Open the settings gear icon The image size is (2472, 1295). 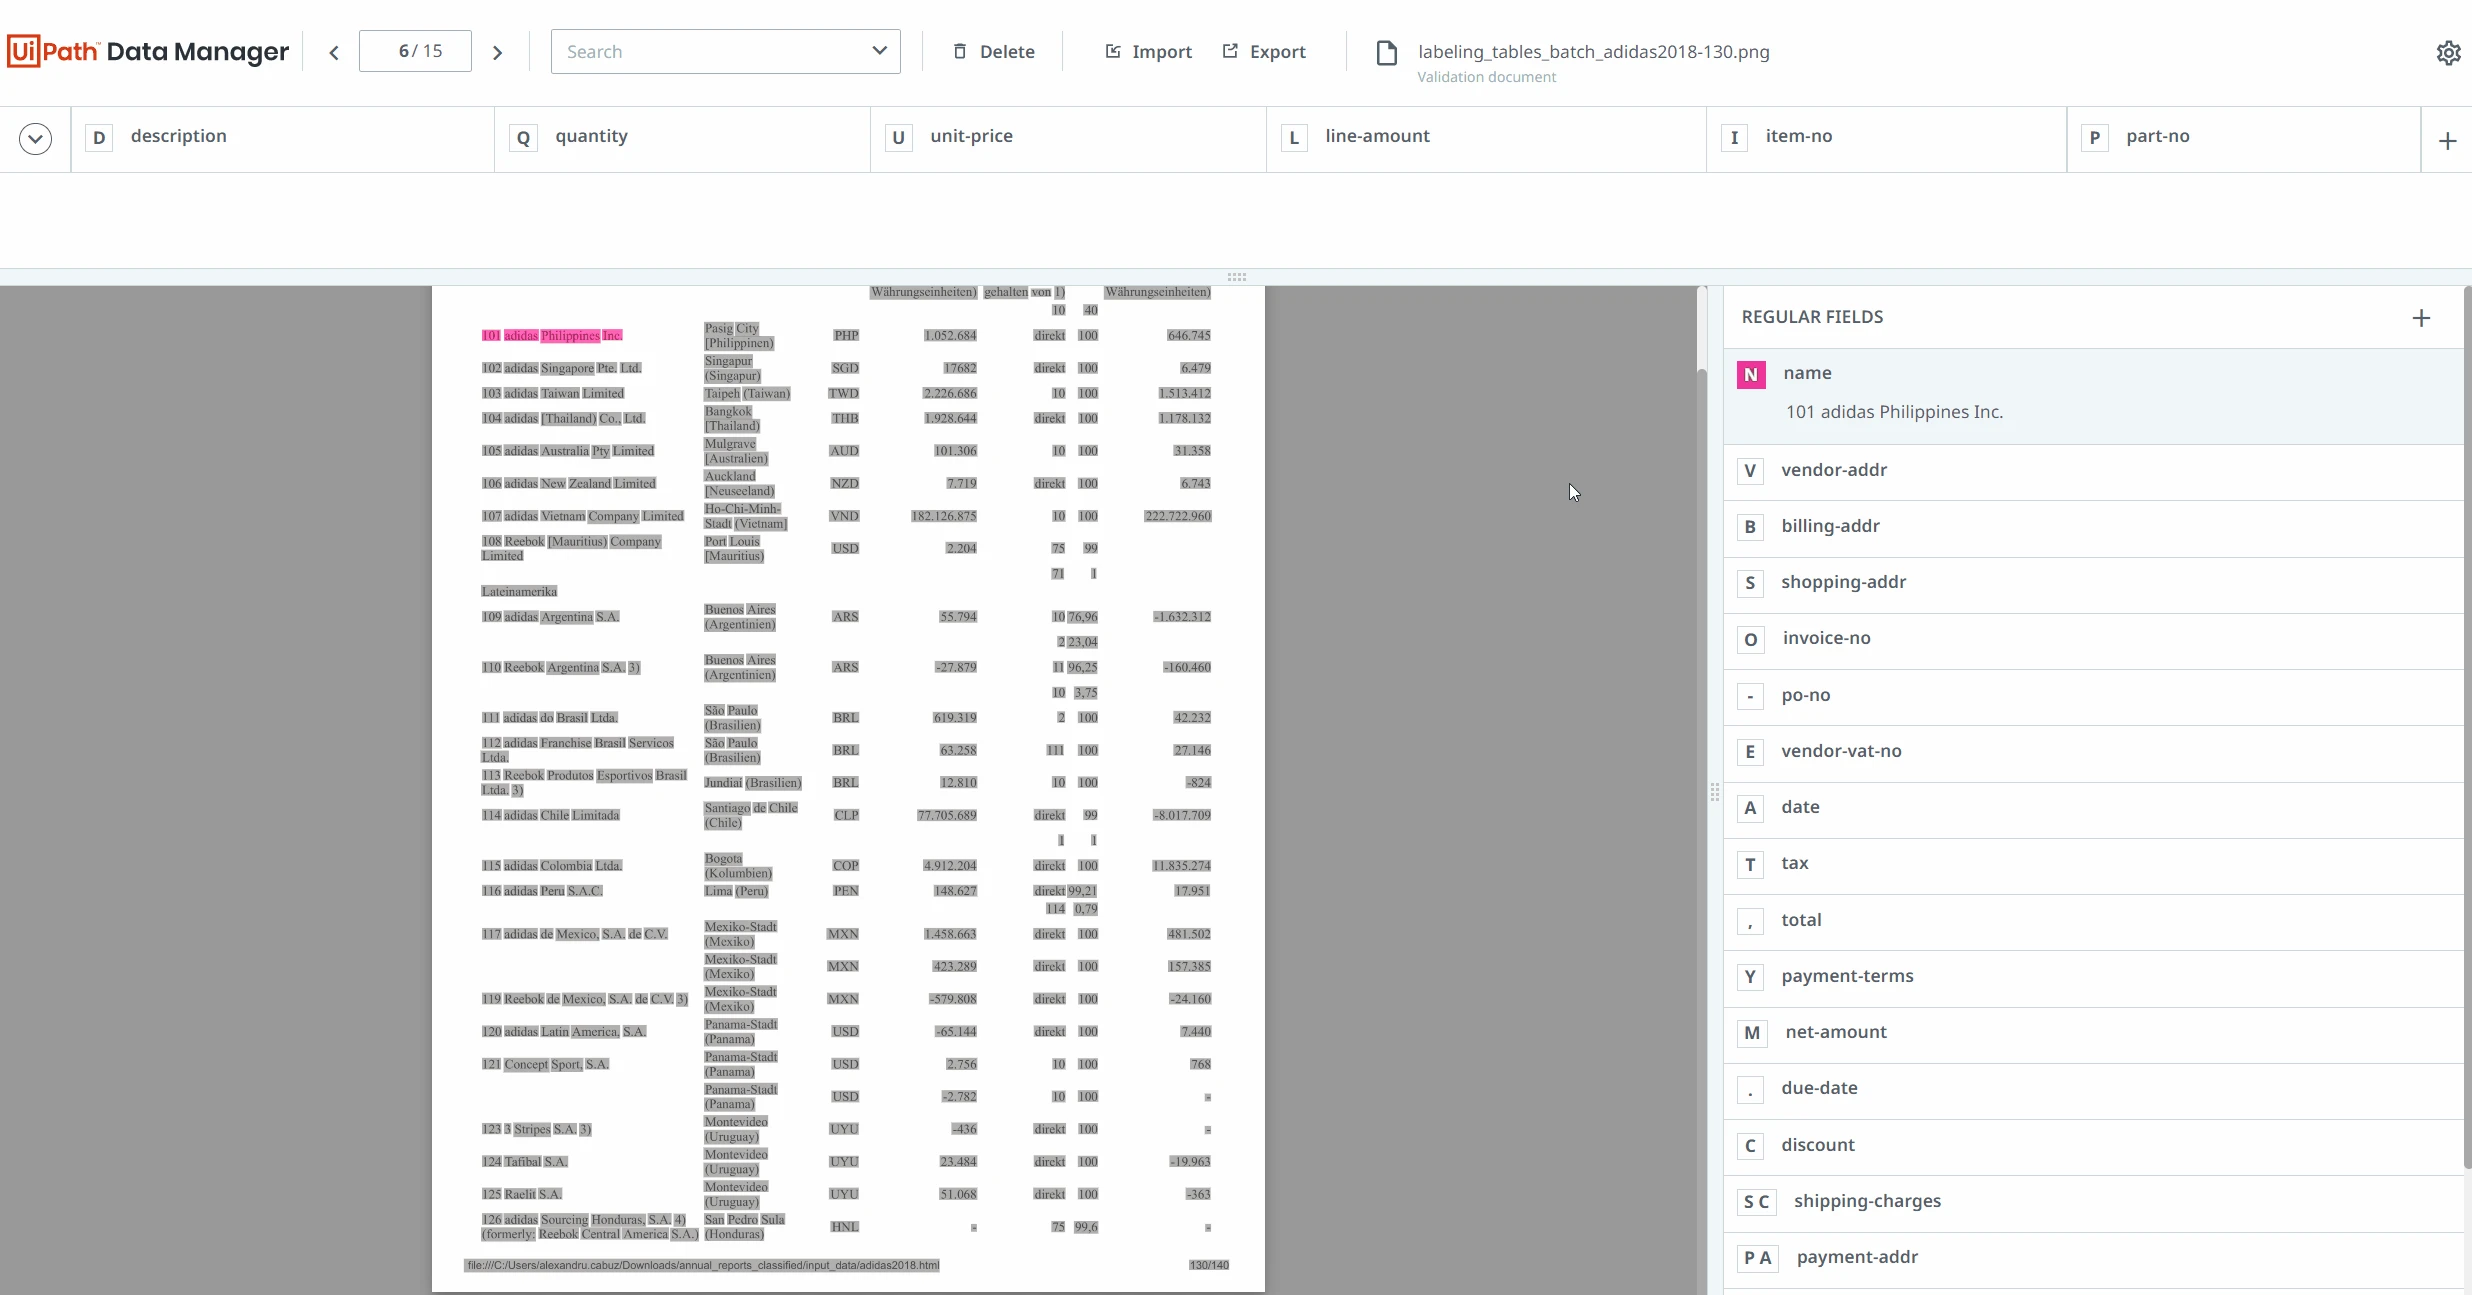coord(2448,52)
